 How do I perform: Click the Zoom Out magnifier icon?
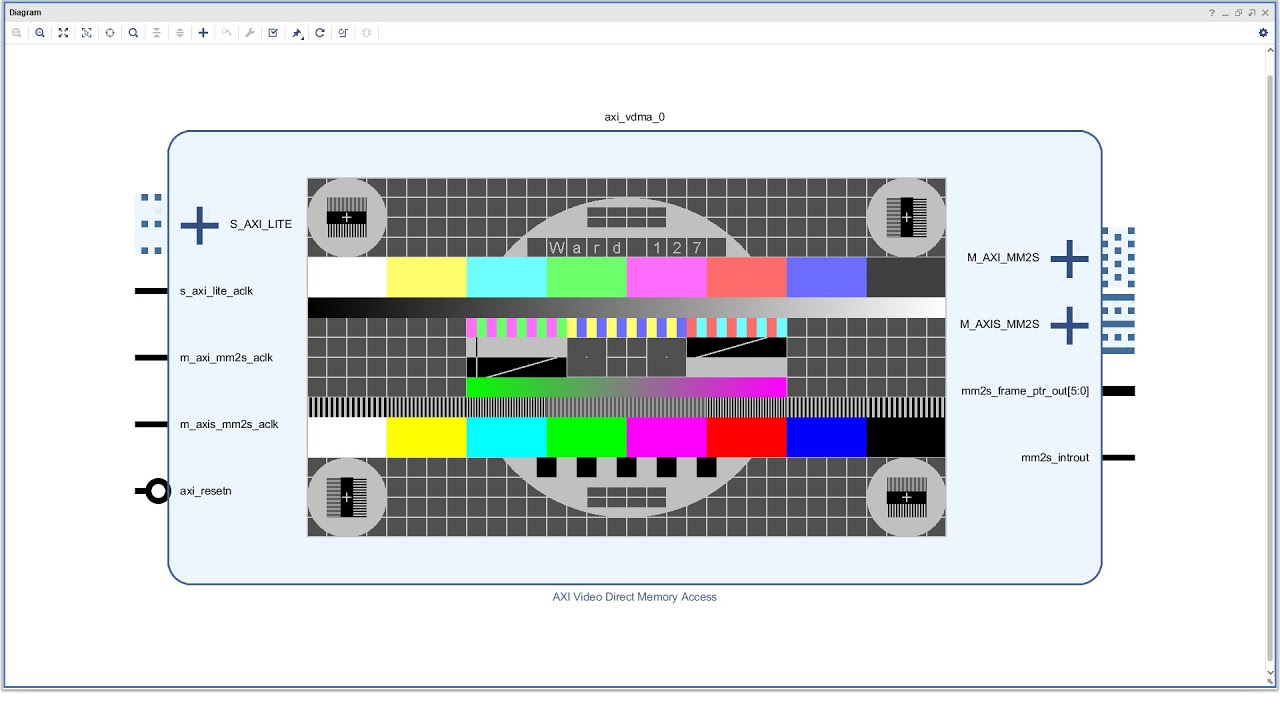(40, 33)
